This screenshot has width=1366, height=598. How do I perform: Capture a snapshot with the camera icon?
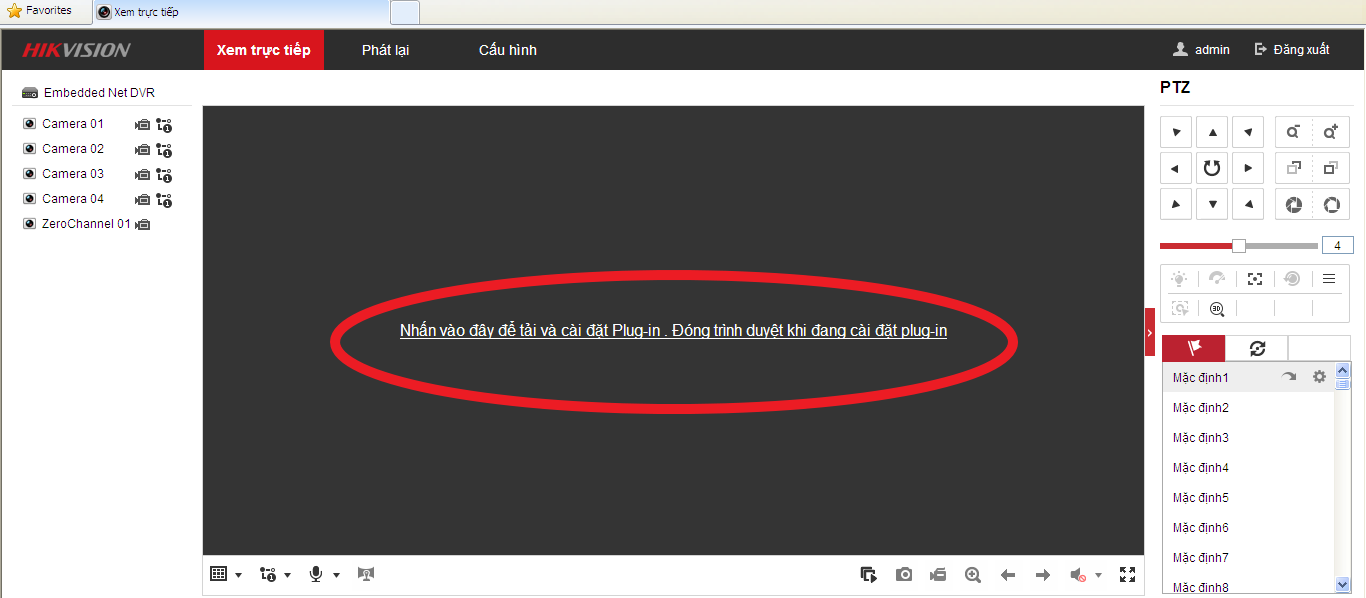(x=904, y=574)
